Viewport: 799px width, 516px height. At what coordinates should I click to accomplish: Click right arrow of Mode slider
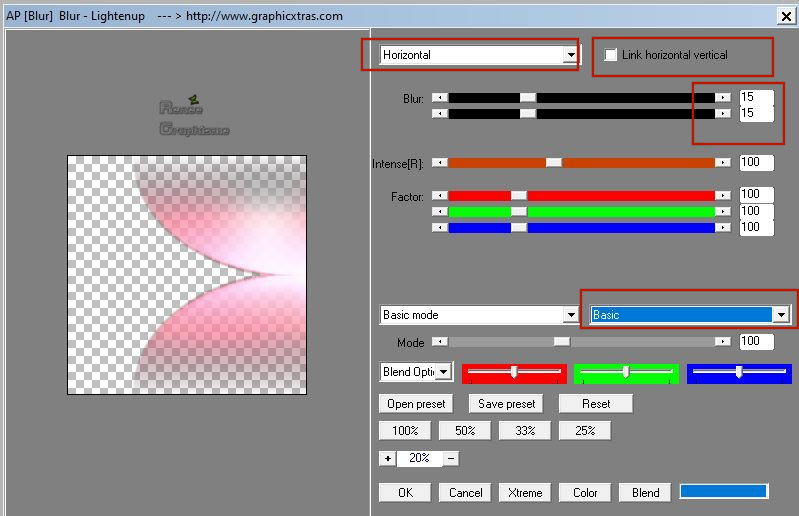tap(723, 341)
